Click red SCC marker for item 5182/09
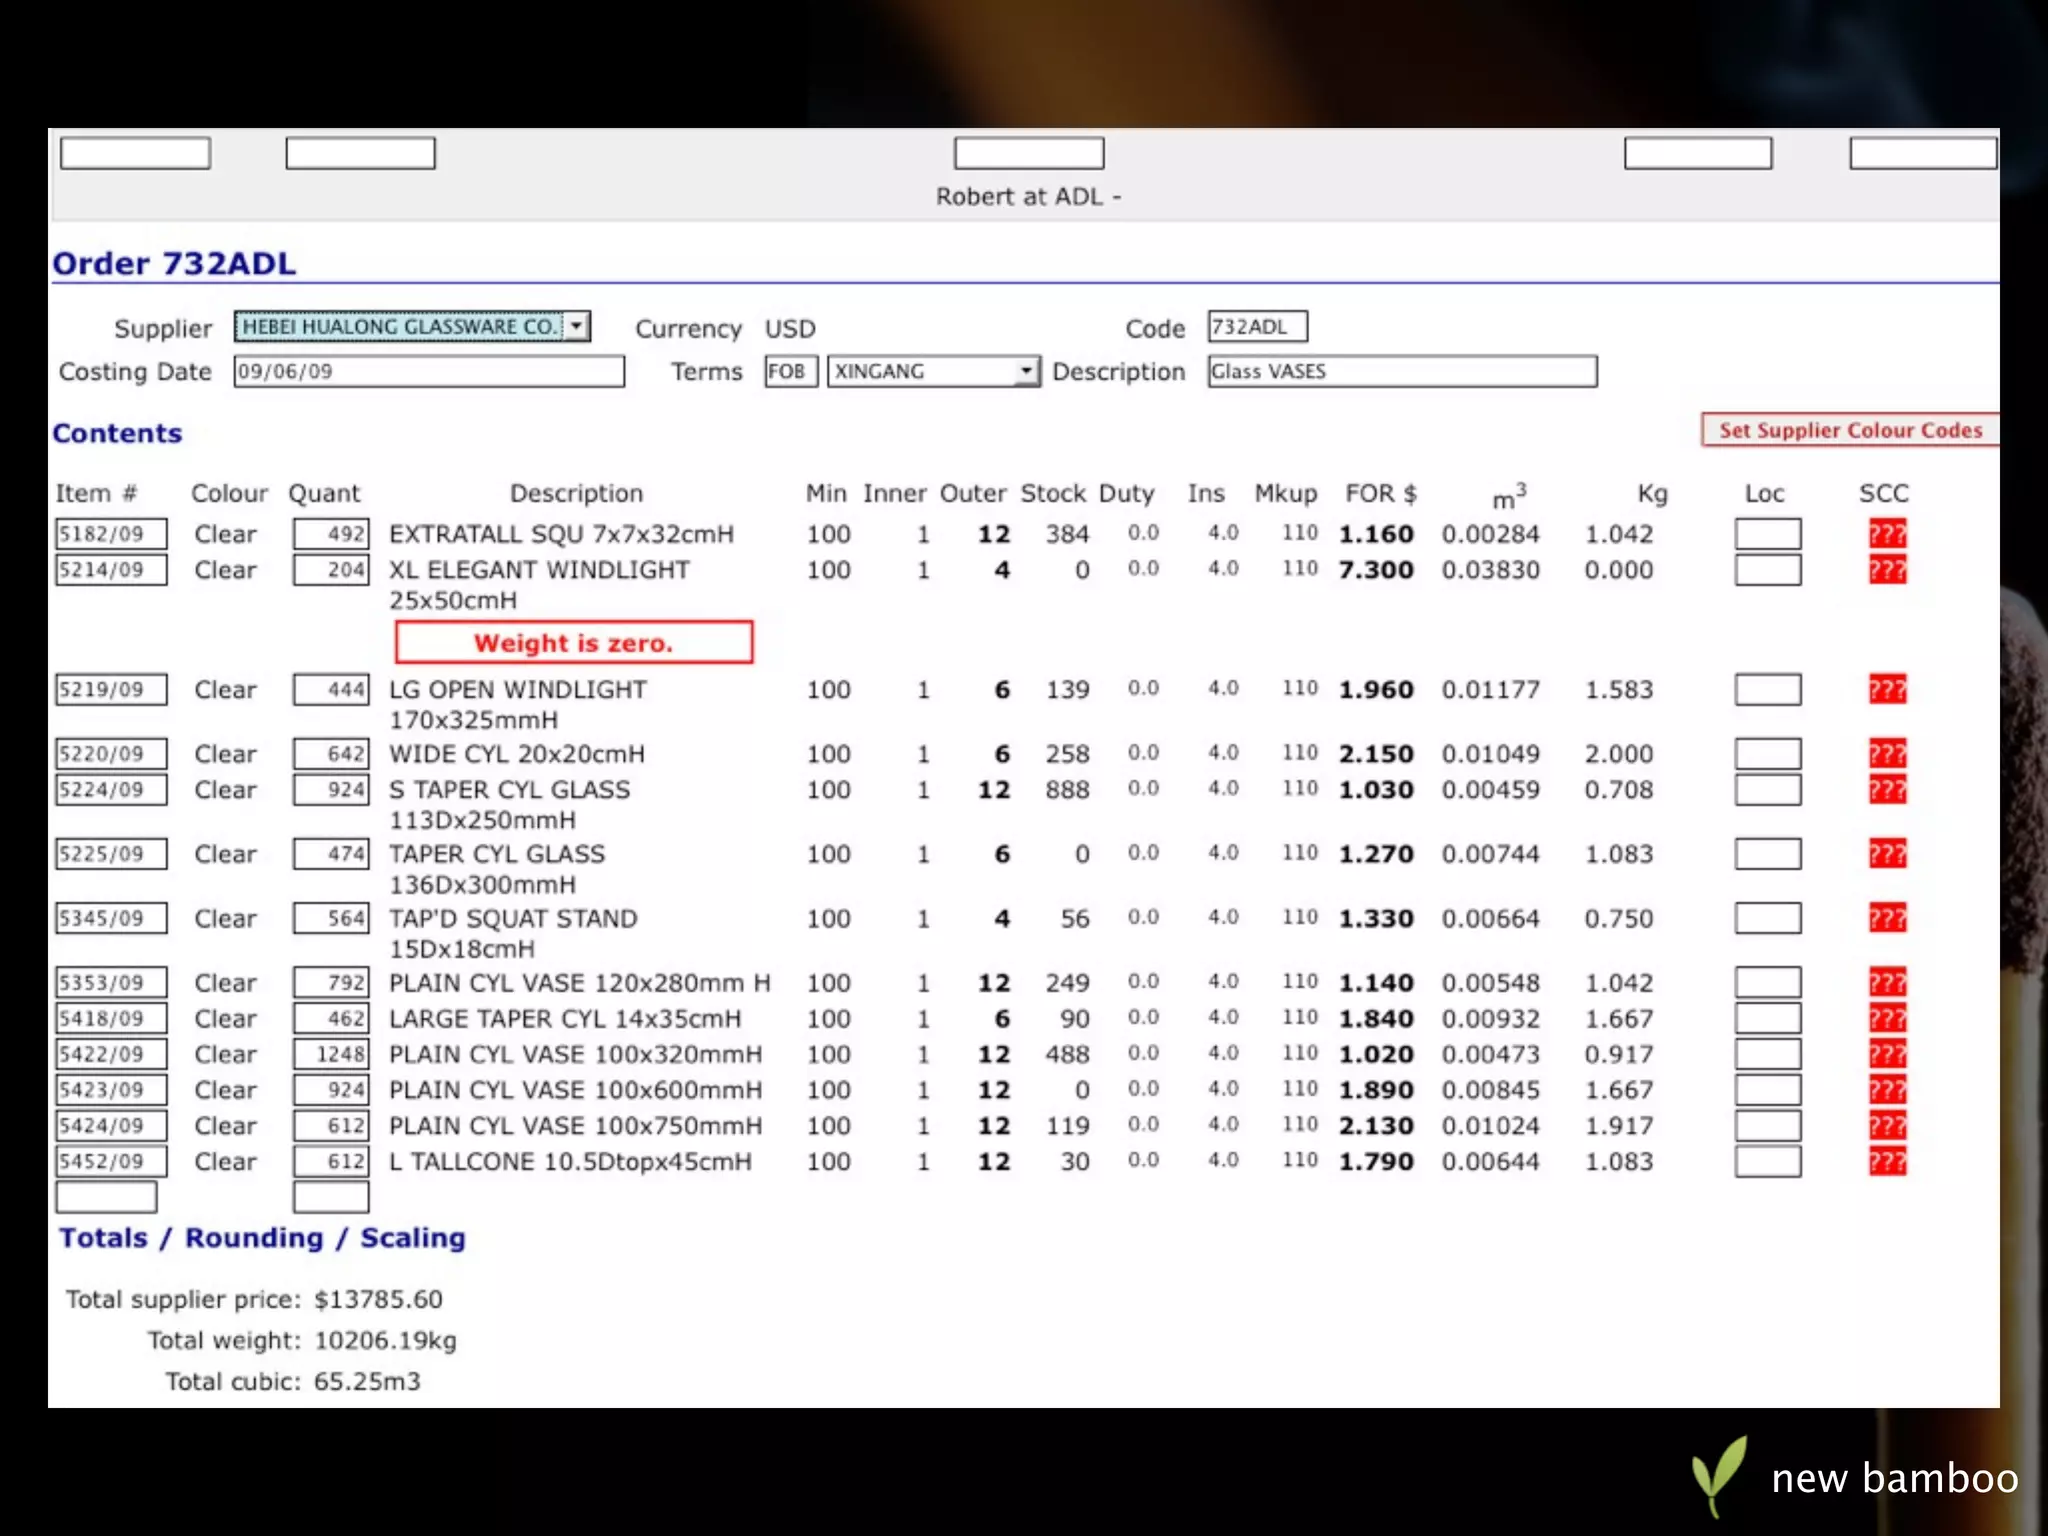This screenshot has width=2048, height=1536. pos(1886,534)
